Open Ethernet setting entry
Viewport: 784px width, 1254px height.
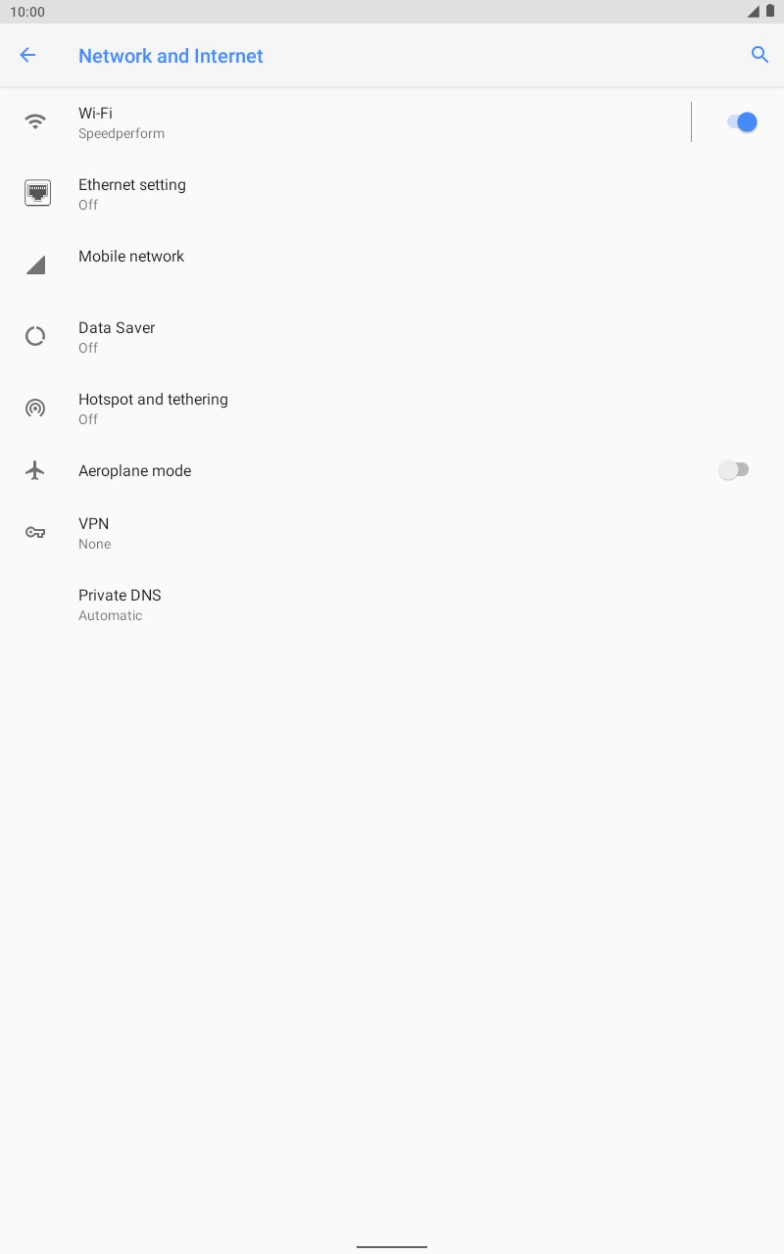[392, 193]
